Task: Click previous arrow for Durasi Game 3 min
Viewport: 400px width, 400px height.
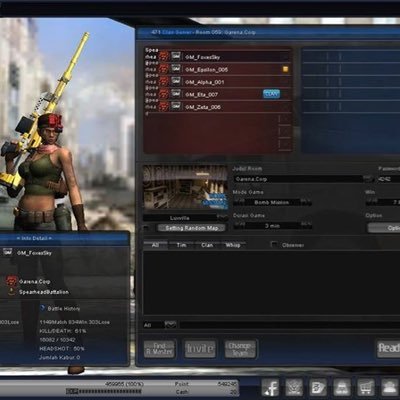Action: 239,226
